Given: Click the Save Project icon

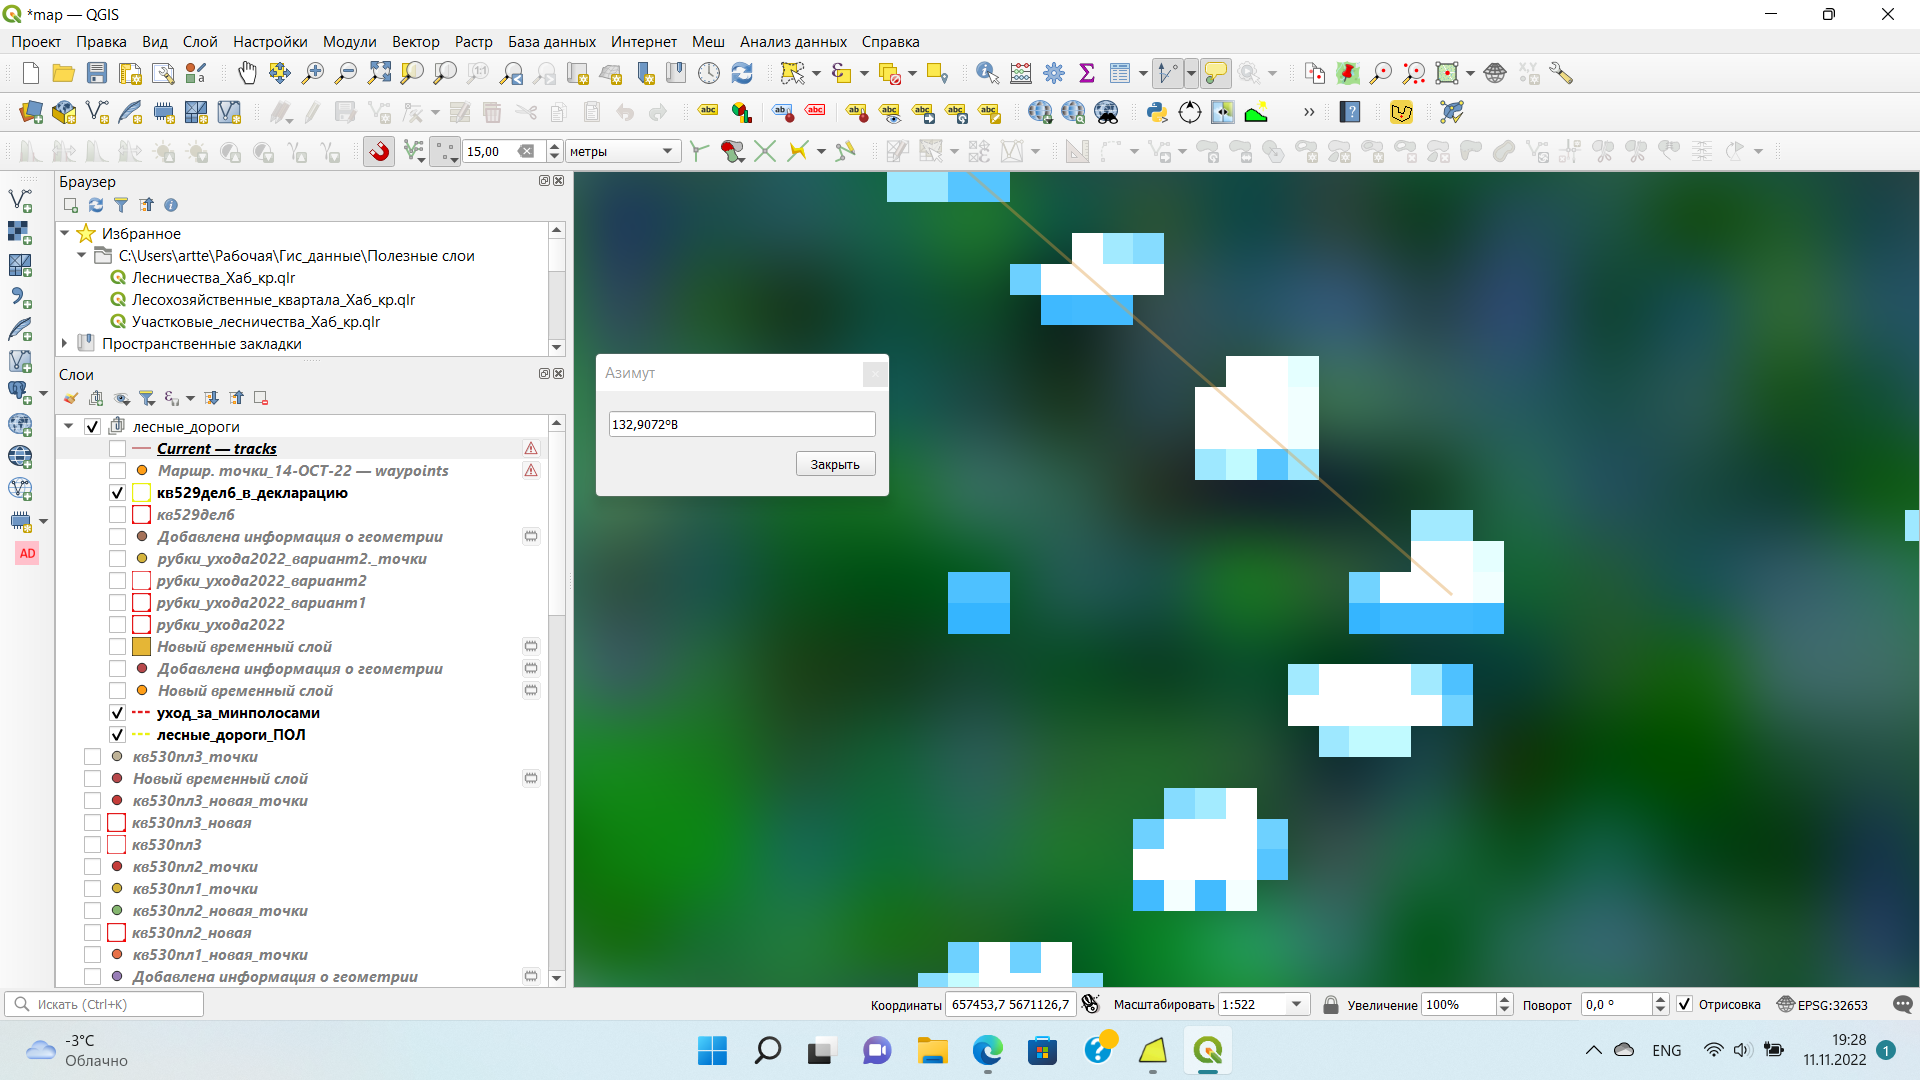Looking at the screenshot, I should (97, 73).
